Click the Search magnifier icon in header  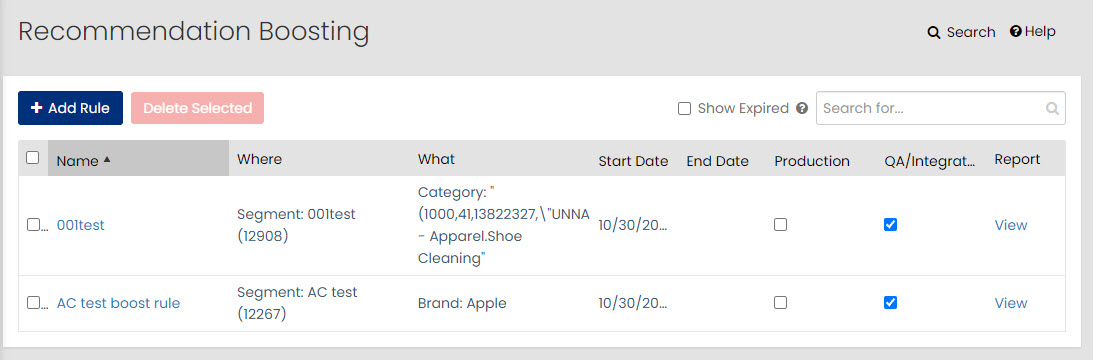coord(934,32)
